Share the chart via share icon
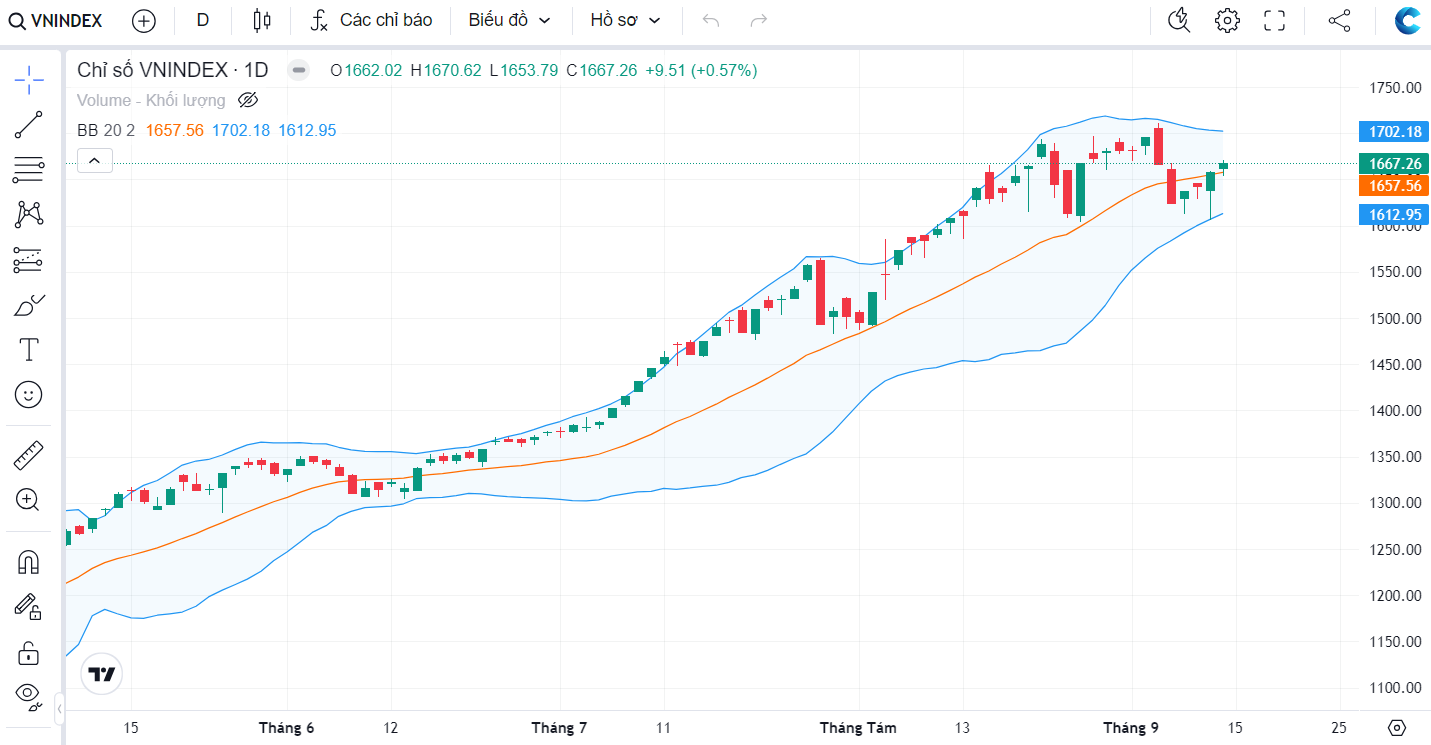Screen dimensions: 1431x745 (x=1339, y=20)
